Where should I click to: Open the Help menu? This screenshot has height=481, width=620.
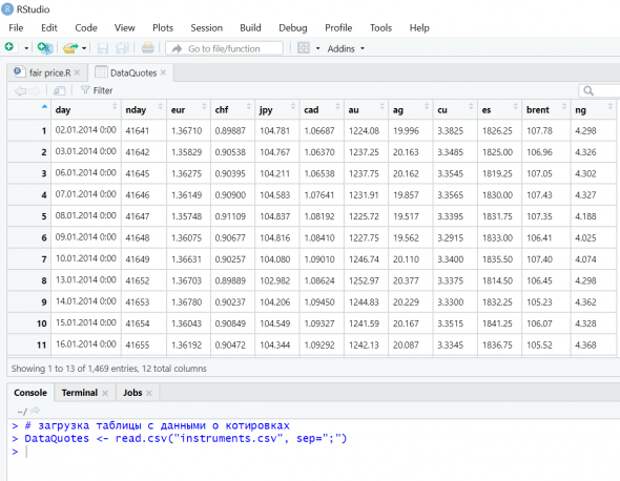point(419,28)
